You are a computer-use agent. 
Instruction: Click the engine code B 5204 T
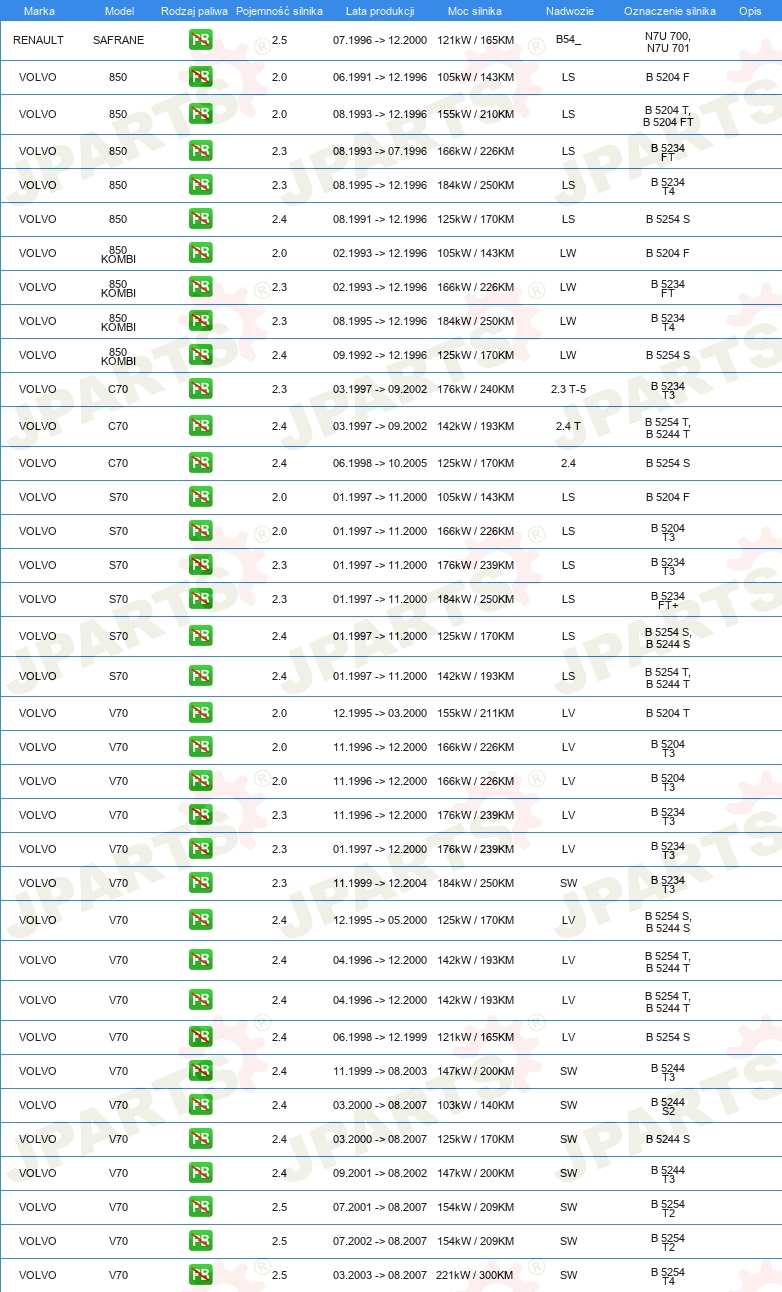coord(668,713)
